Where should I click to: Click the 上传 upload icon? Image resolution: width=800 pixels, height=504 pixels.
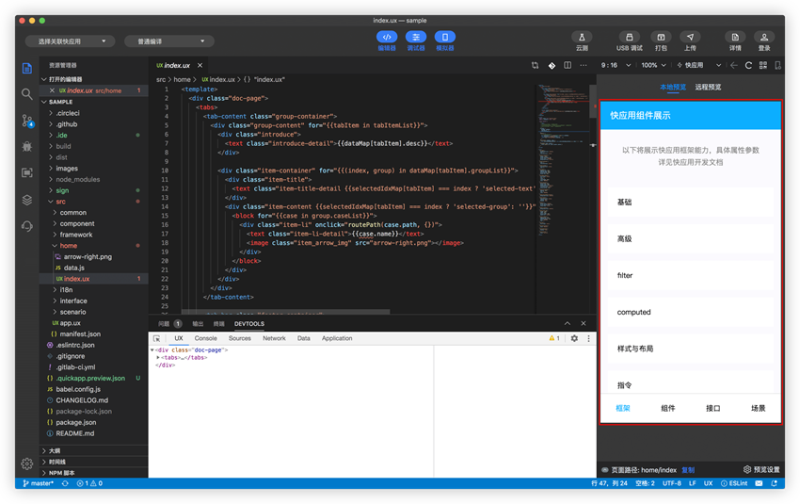click(x=690, y=37)
